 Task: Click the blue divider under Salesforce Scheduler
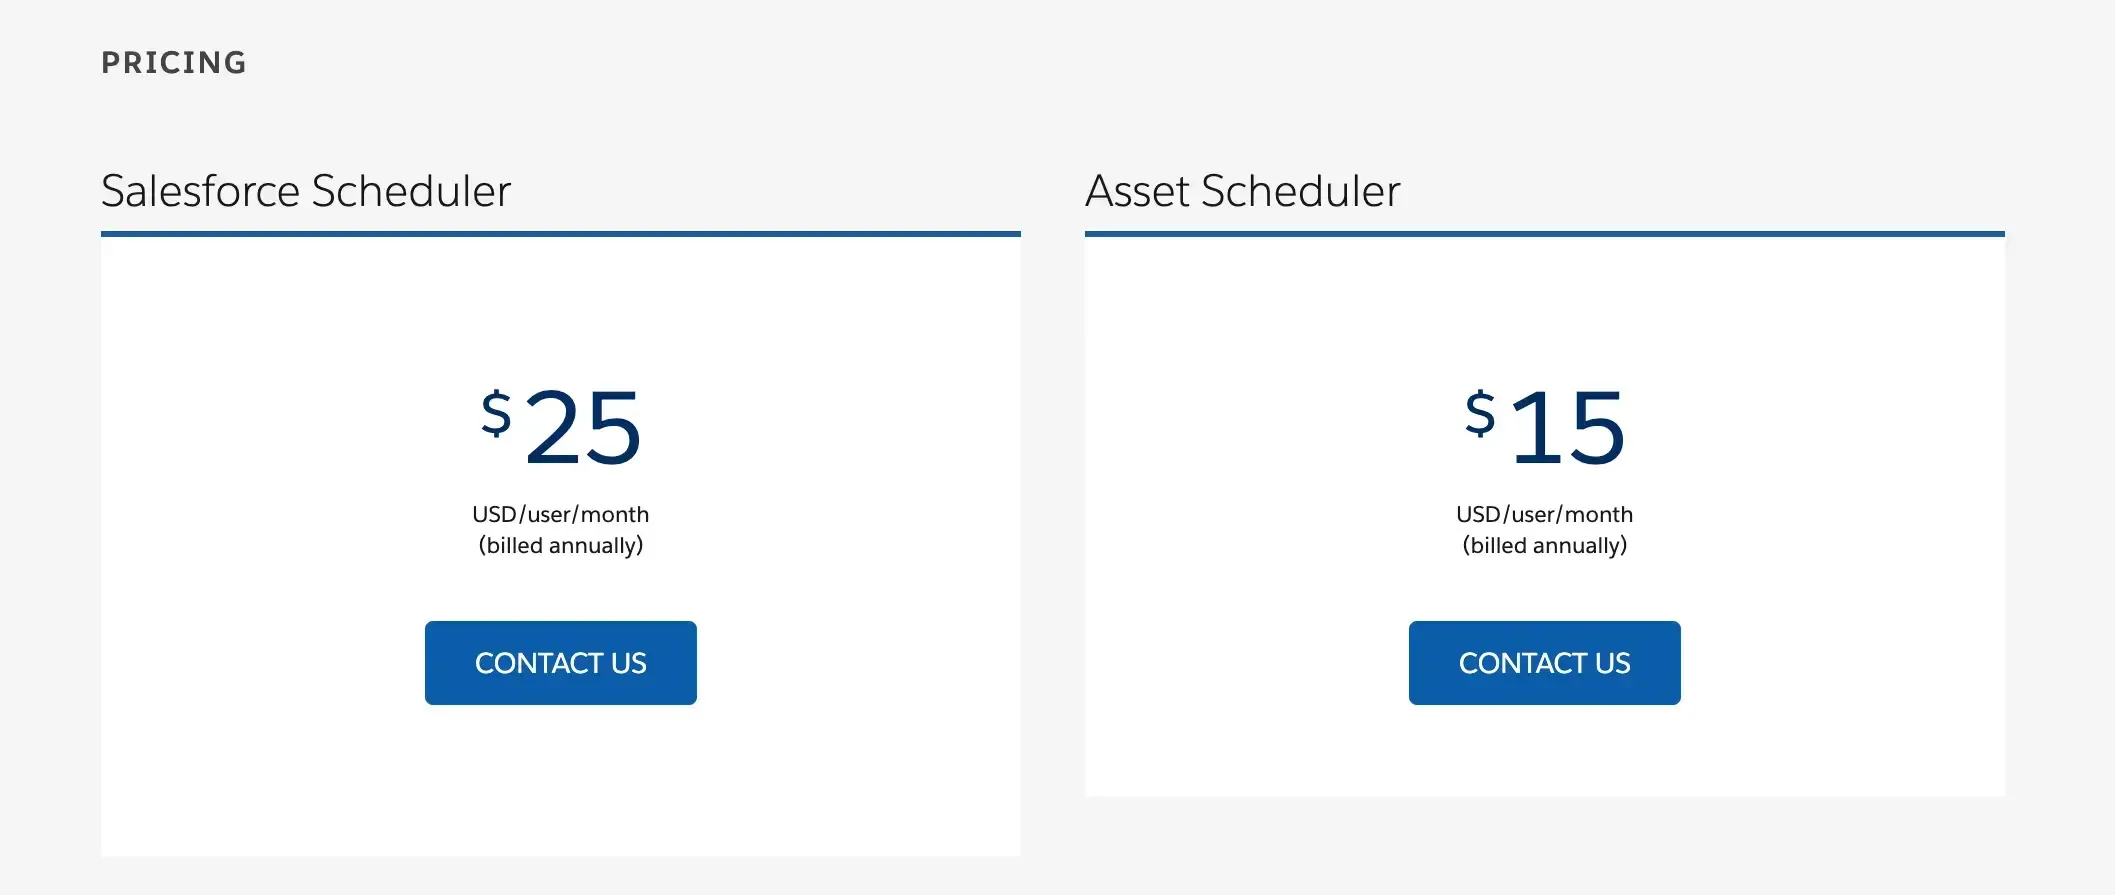click(560, 234)
